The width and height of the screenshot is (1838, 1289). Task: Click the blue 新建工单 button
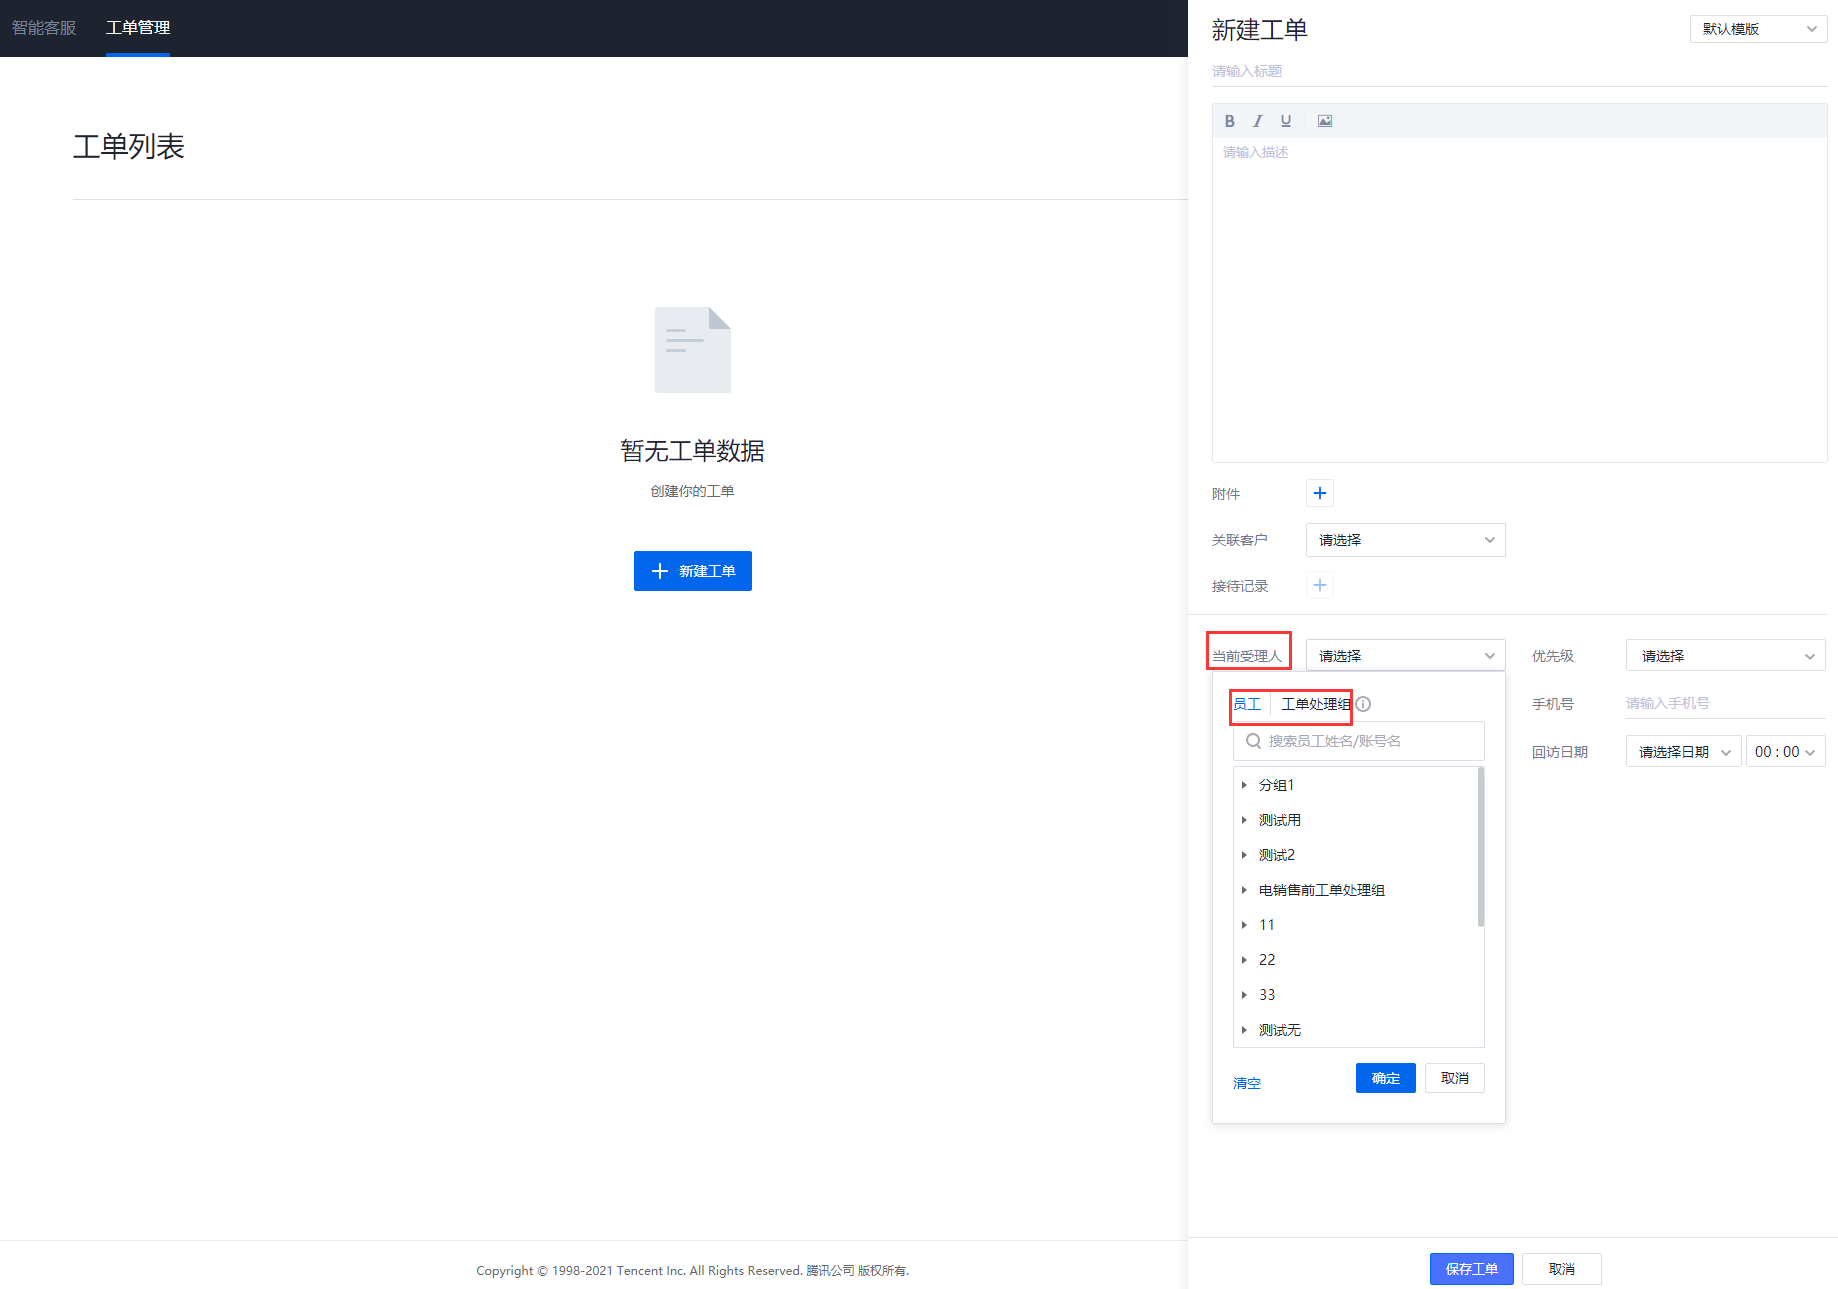[x=692, y=571]
